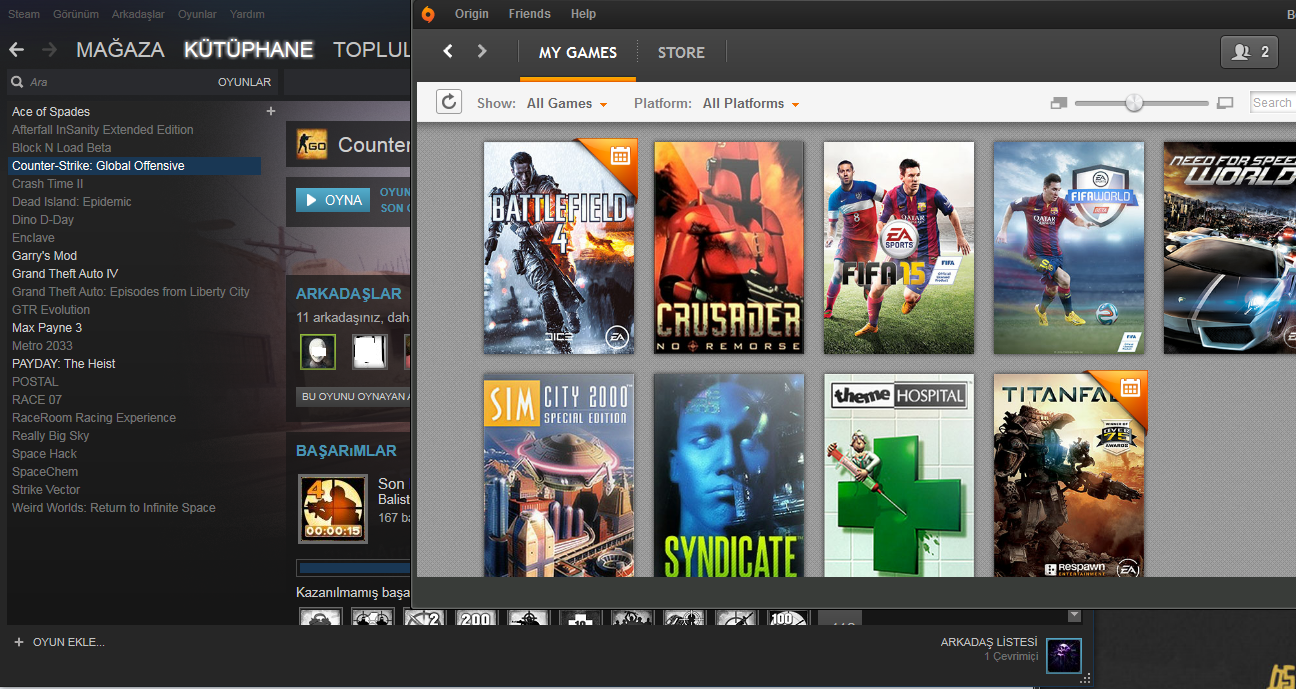
Task: Open the SimCity 2000 Special Edition tile
Action: (x=559, y=475)
